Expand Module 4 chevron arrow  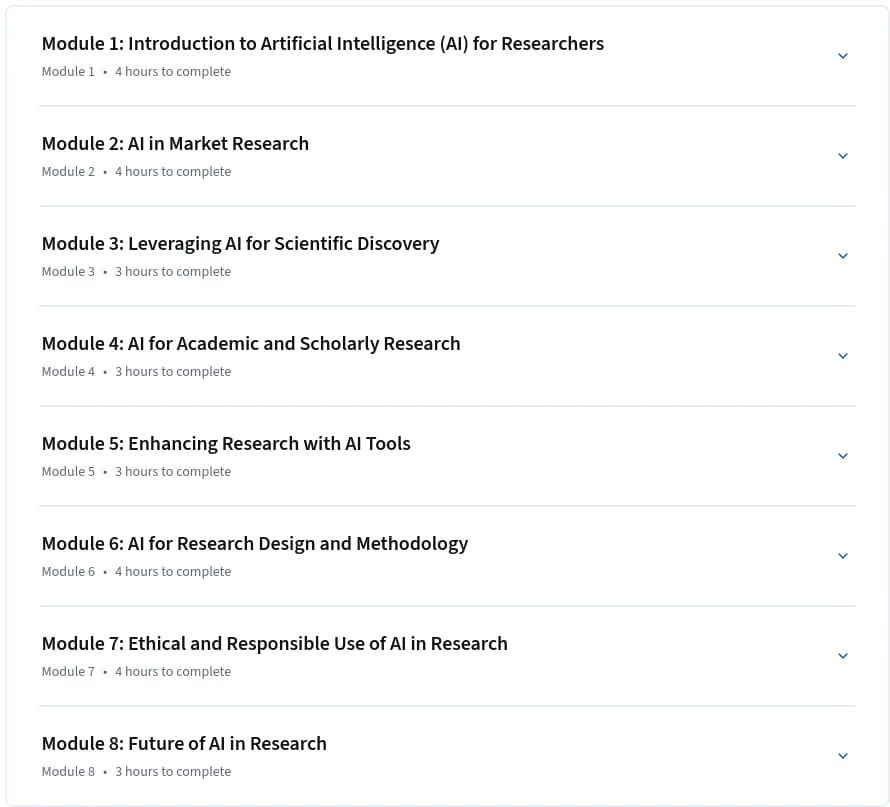click(843, 355)
